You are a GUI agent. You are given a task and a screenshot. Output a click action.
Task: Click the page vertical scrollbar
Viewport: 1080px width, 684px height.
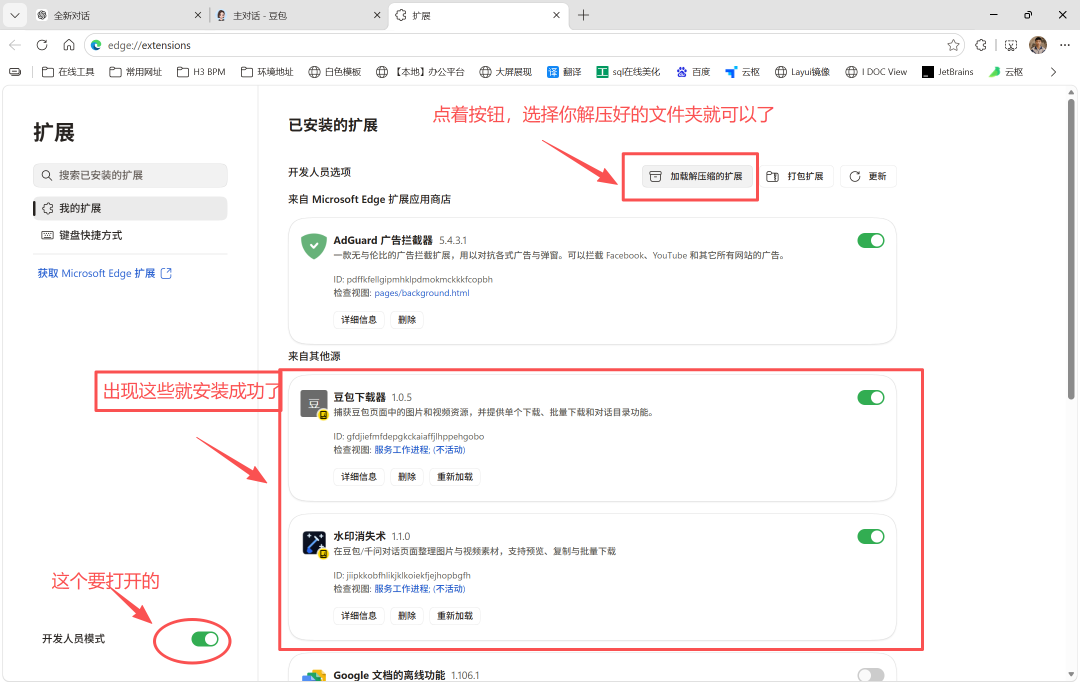[x=1071, y=248]
